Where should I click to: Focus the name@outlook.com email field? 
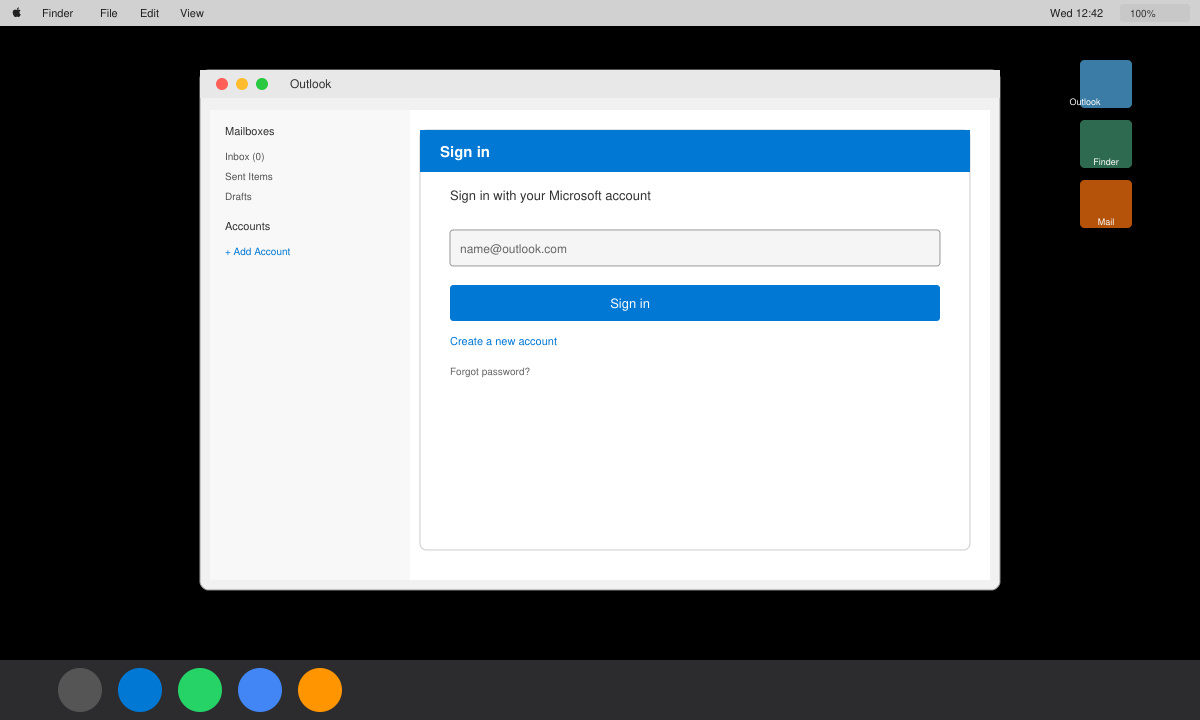pyautogui.click(x=695, y=248)
